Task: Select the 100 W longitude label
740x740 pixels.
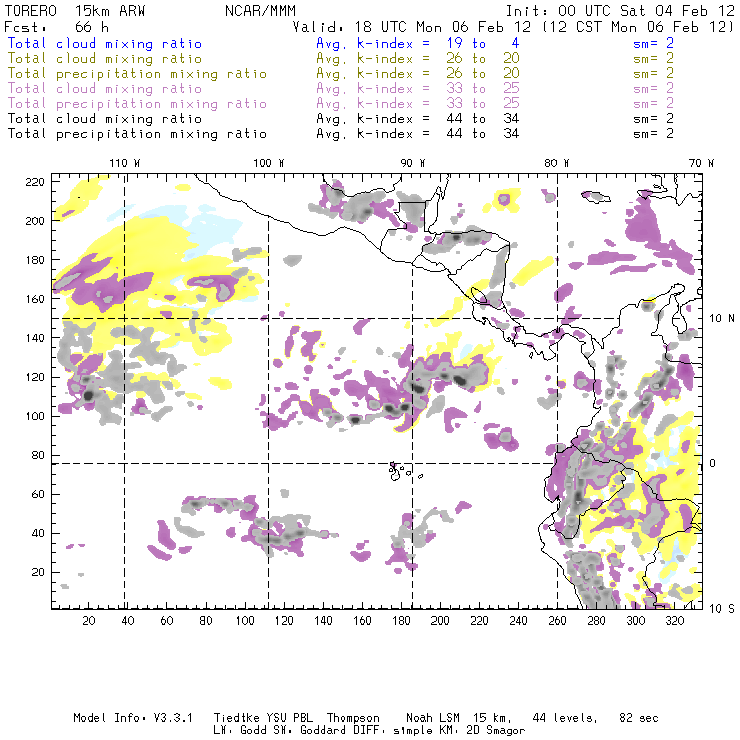Action: pos(269,163)
